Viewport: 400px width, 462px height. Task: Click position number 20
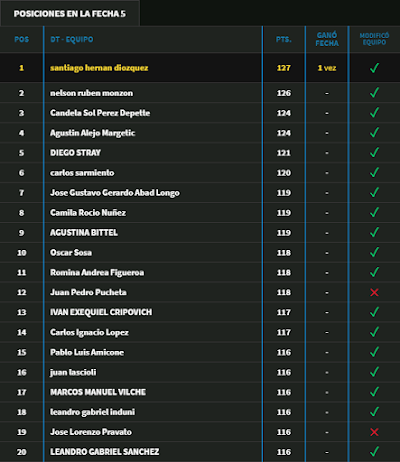tap(22, 452)
